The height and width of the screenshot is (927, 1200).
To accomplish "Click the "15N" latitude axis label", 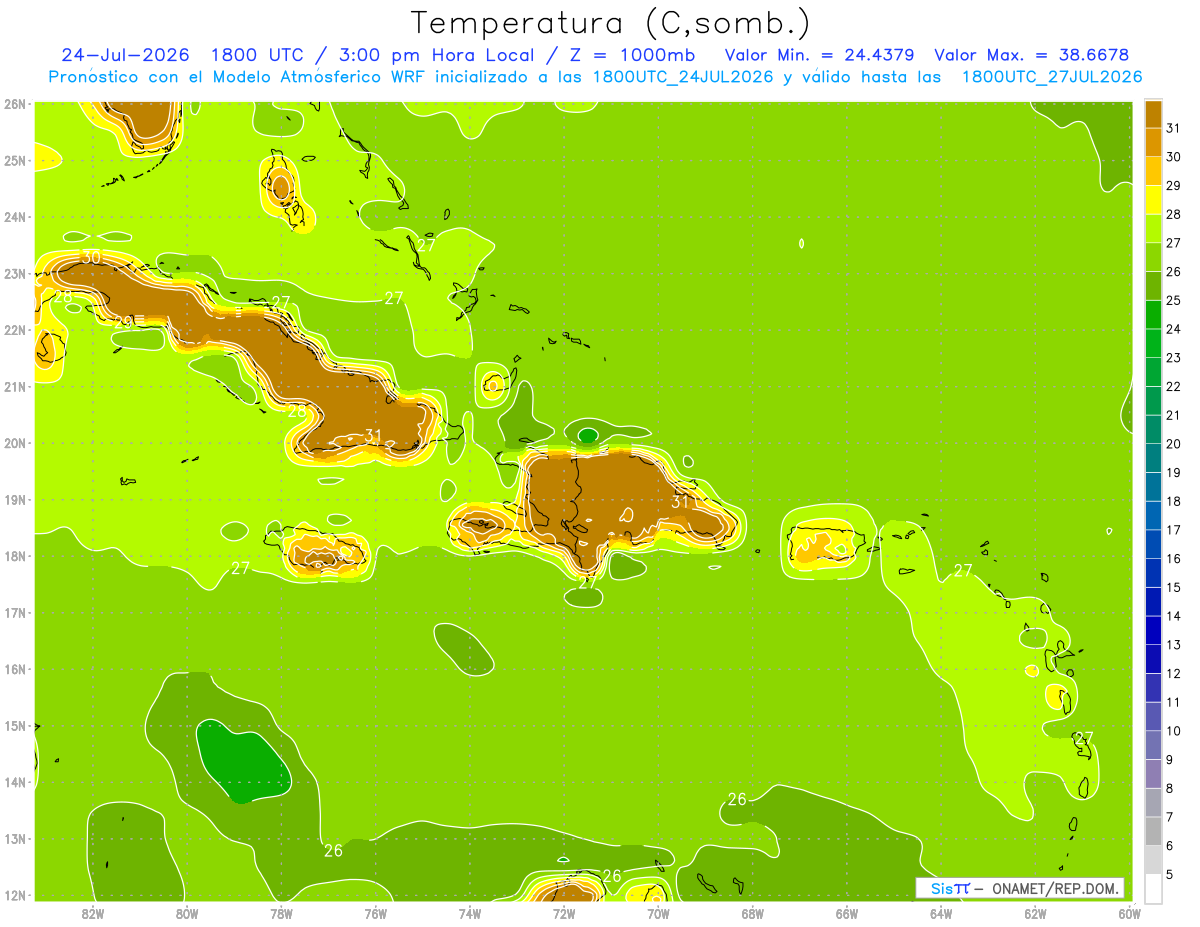I will pyautogui.click(x=15, y=726).
